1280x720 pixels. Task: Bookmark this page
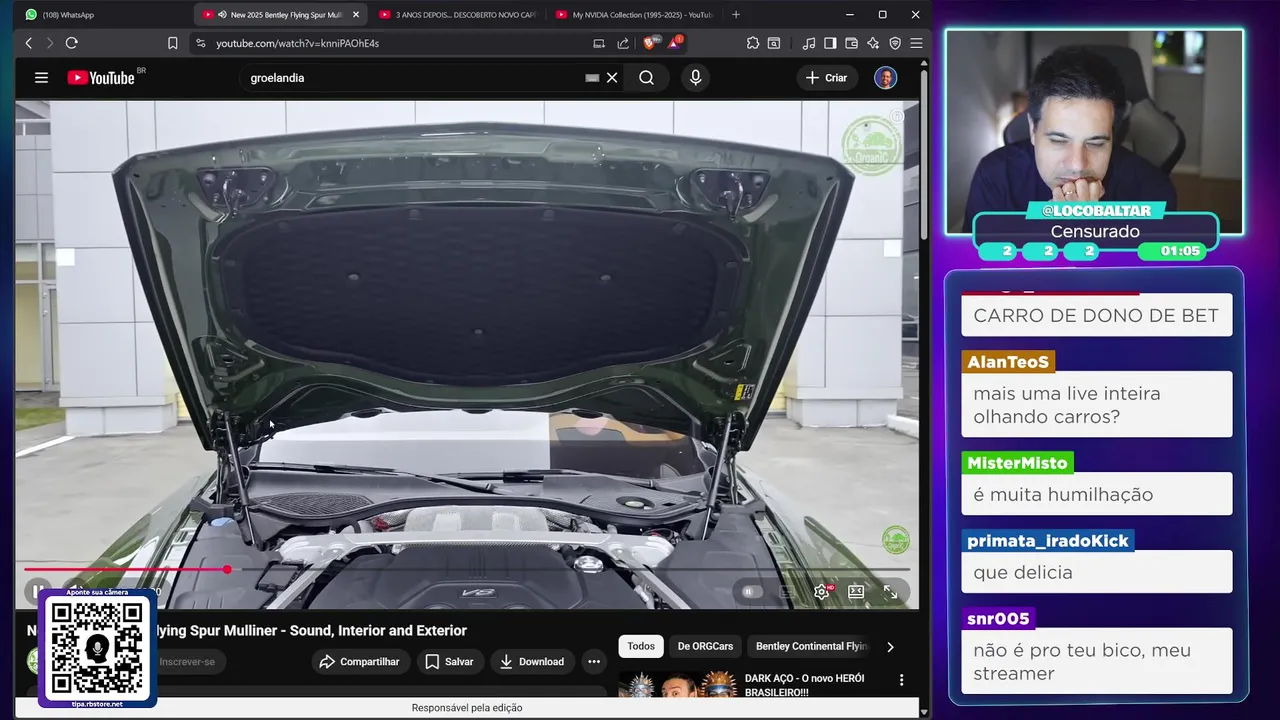(173, 43)
